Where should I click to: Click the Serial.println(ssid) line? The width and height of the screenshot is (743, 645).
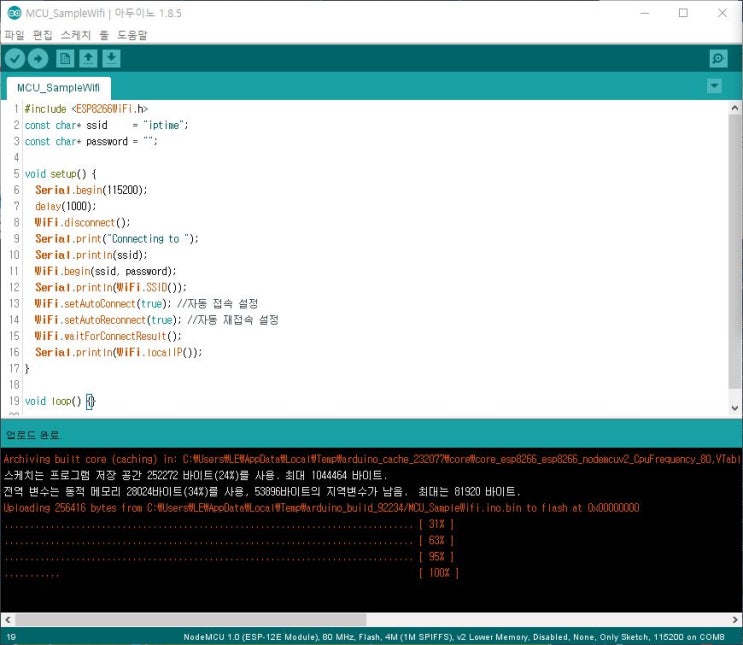[x=91, y=255]
